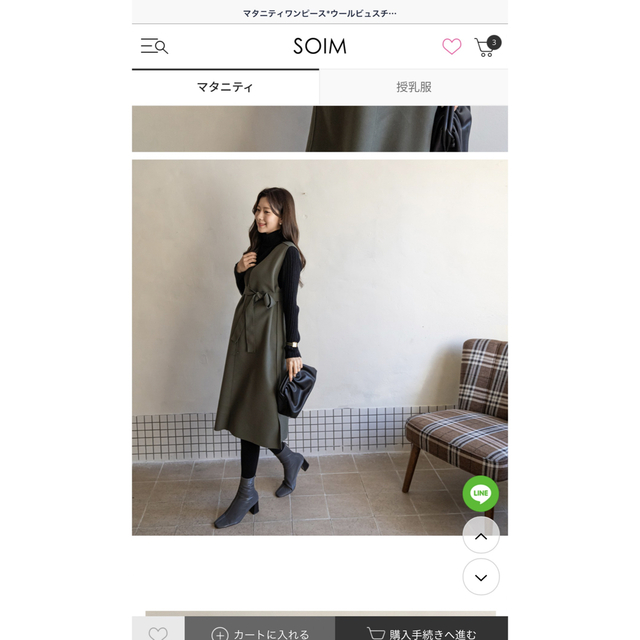Go to homepage via SOIM logo
Viewport: 640px width, 640px height.
pos(320,46)
